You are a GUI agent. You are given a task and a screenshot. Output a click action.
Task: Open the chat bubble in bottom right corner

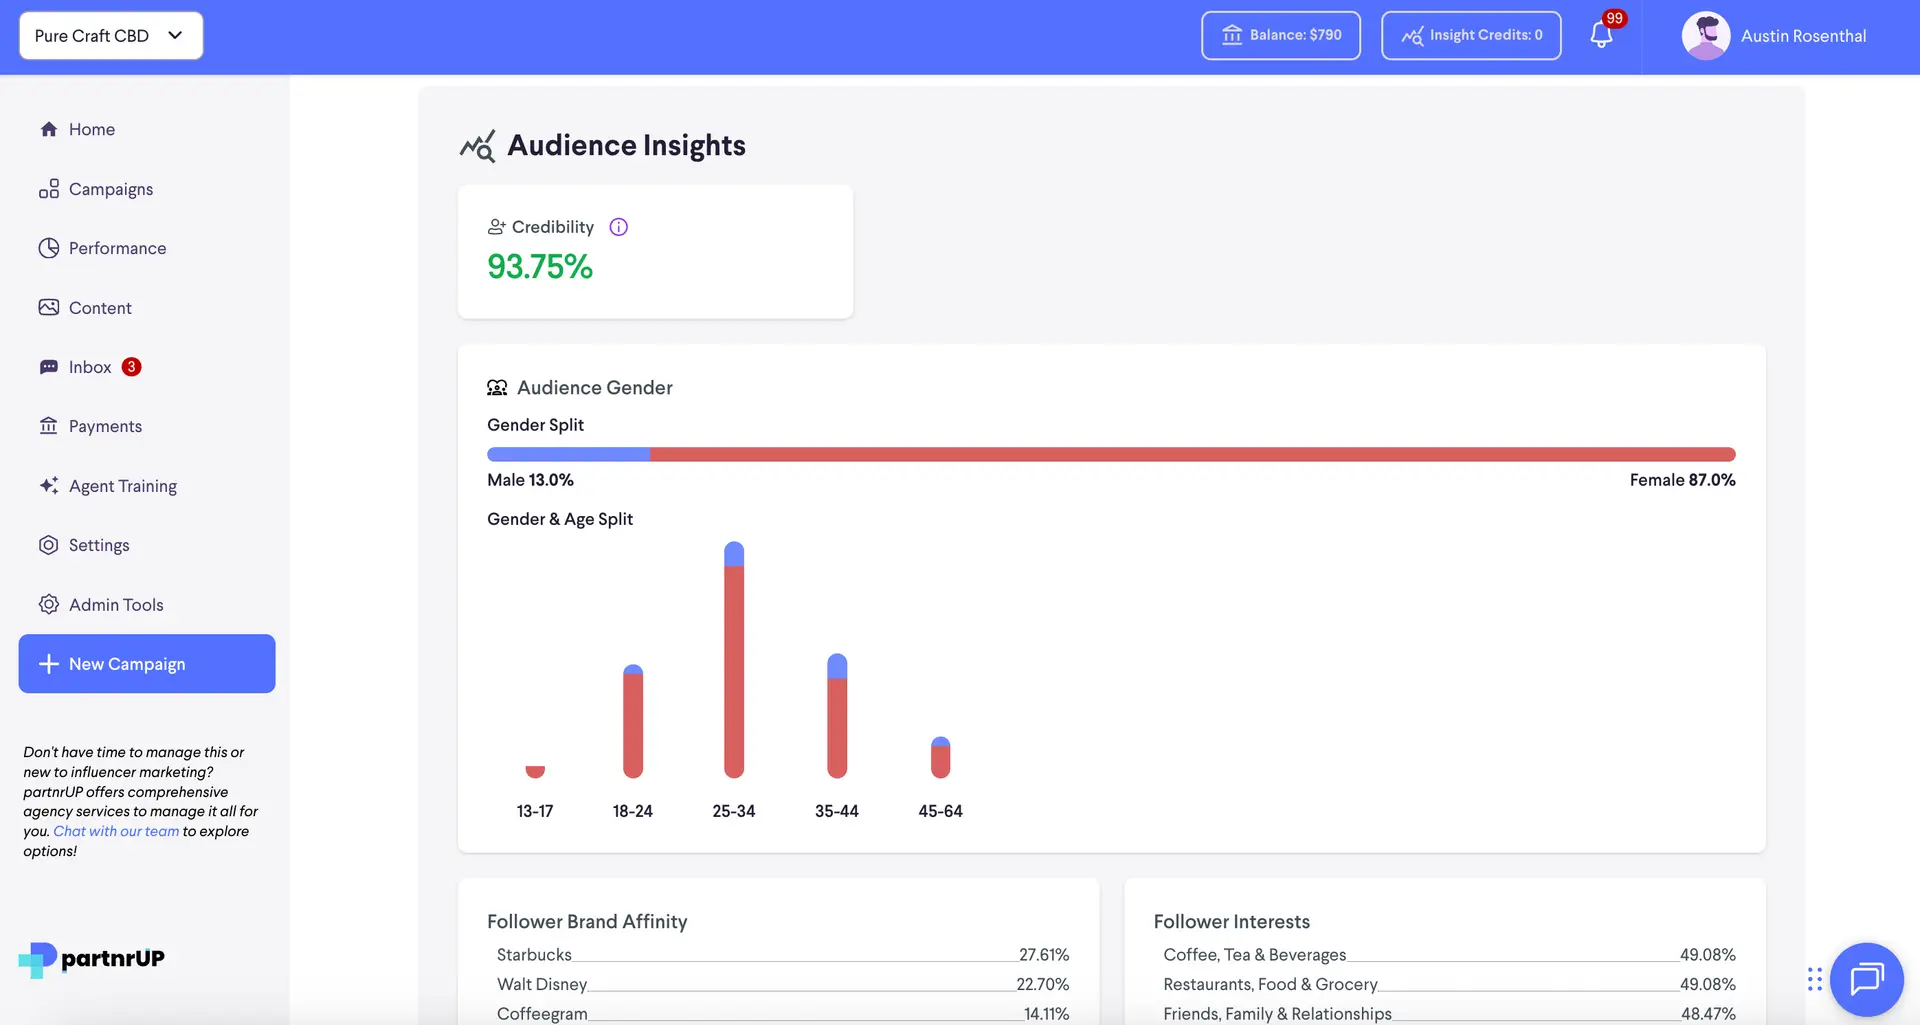point(1867,980)
